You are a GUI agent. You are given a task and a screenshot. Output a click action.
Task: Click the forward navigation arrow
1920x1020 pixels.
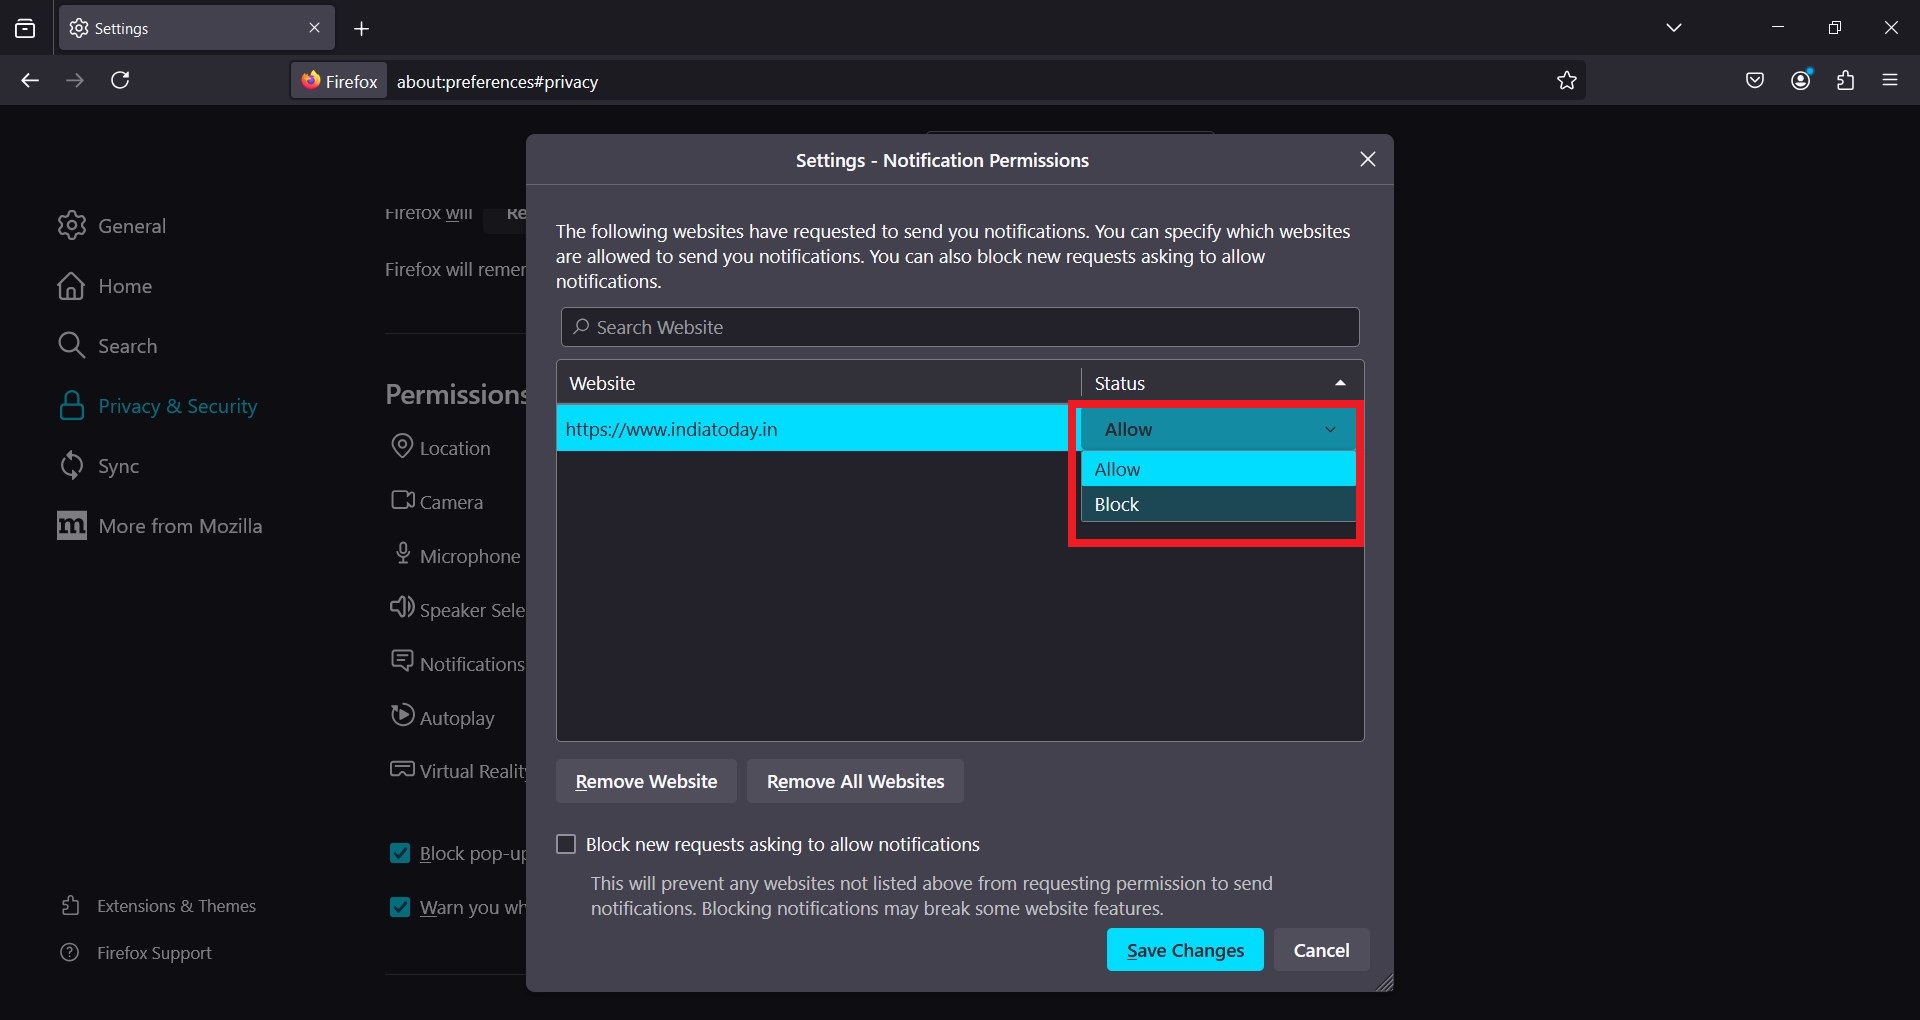pyautogui.click(x=75, y=80)
